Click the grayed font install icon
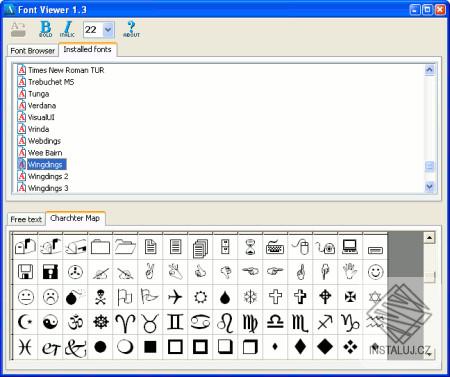The height and width of the screenshot is (377, 450). (18, 29)
